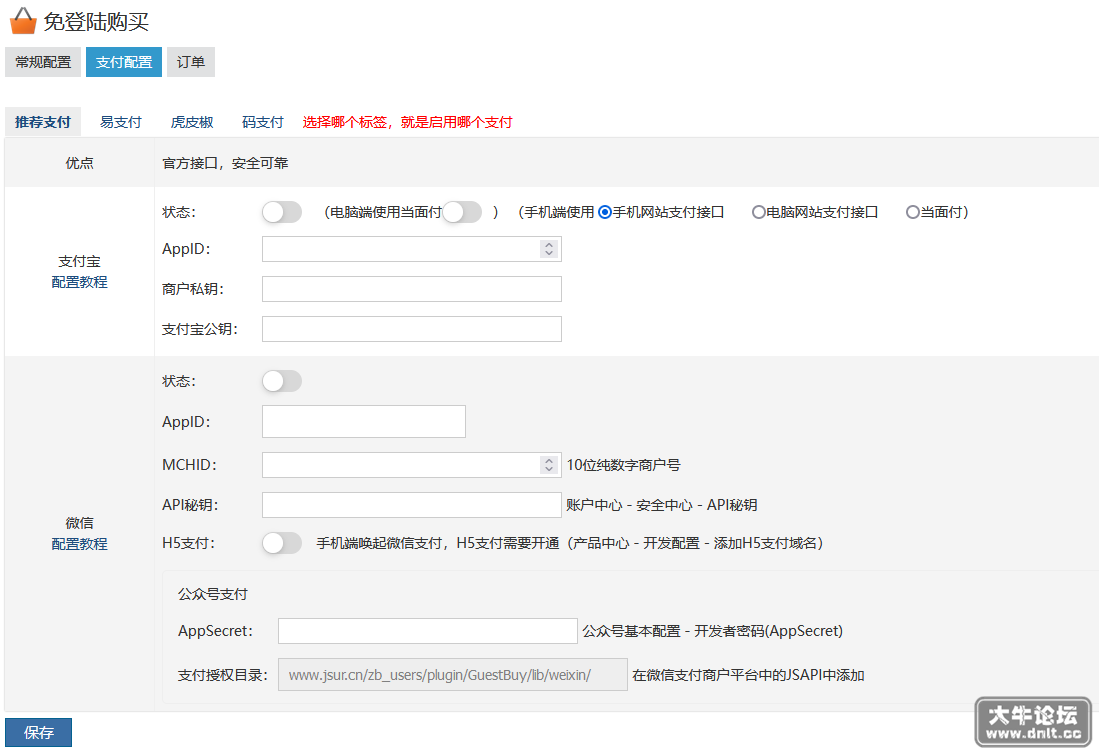The width and height of the screenshot is (1099, 754).
Task: Select the 推荐支付 payment tab
Action: pos(43,122)
